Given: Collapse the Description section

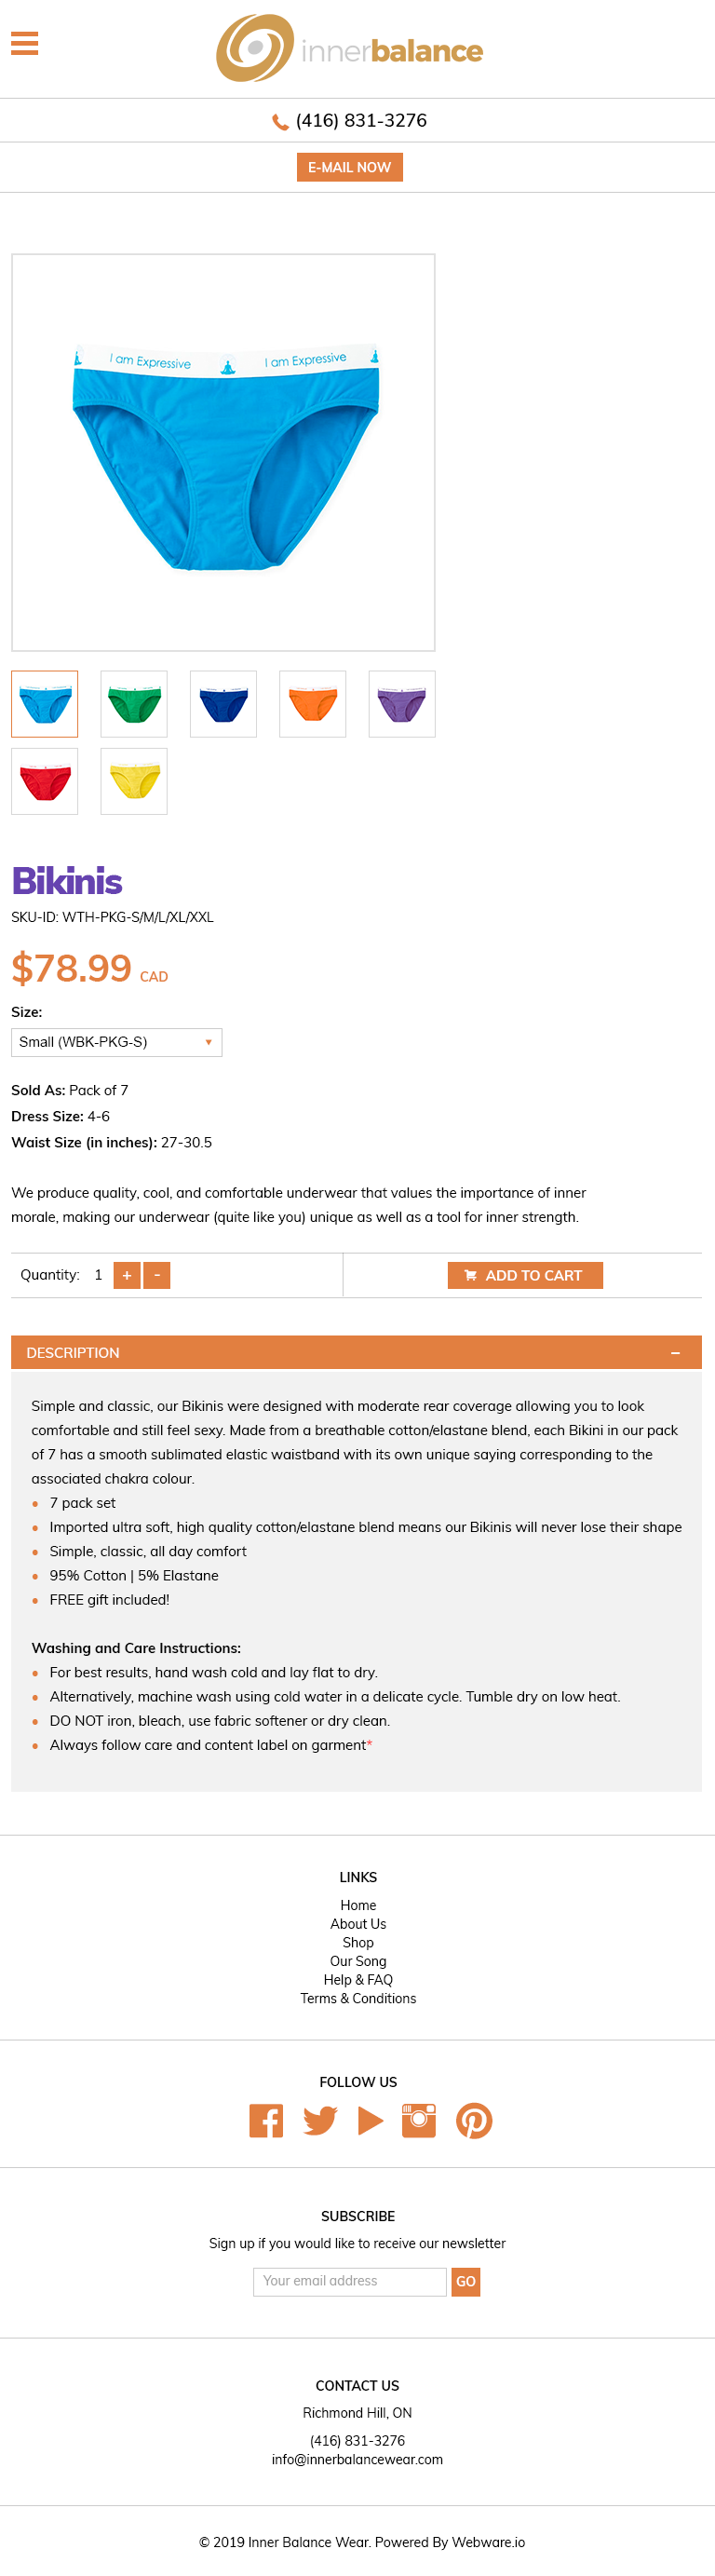Looking at the screenshot, I should [x=675, y=1353].
